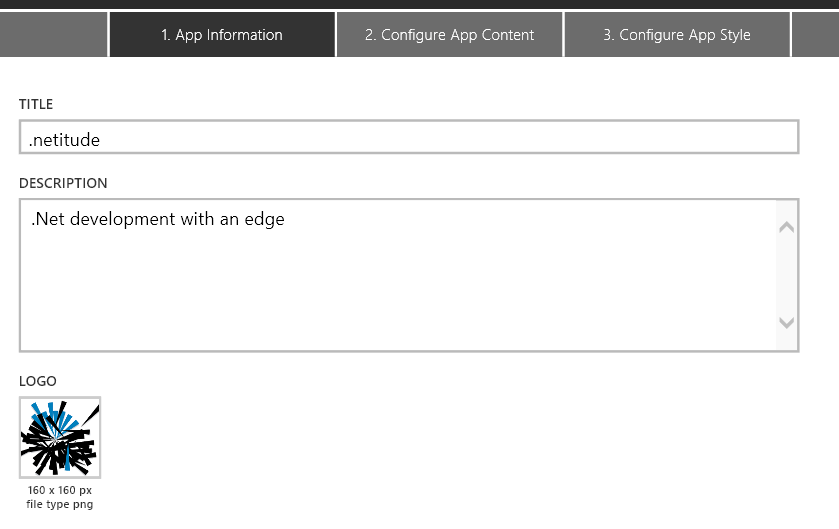Click the description scrollbar up arrow
The width and height of the screenshot is (839, 529).
click(786, 227)
